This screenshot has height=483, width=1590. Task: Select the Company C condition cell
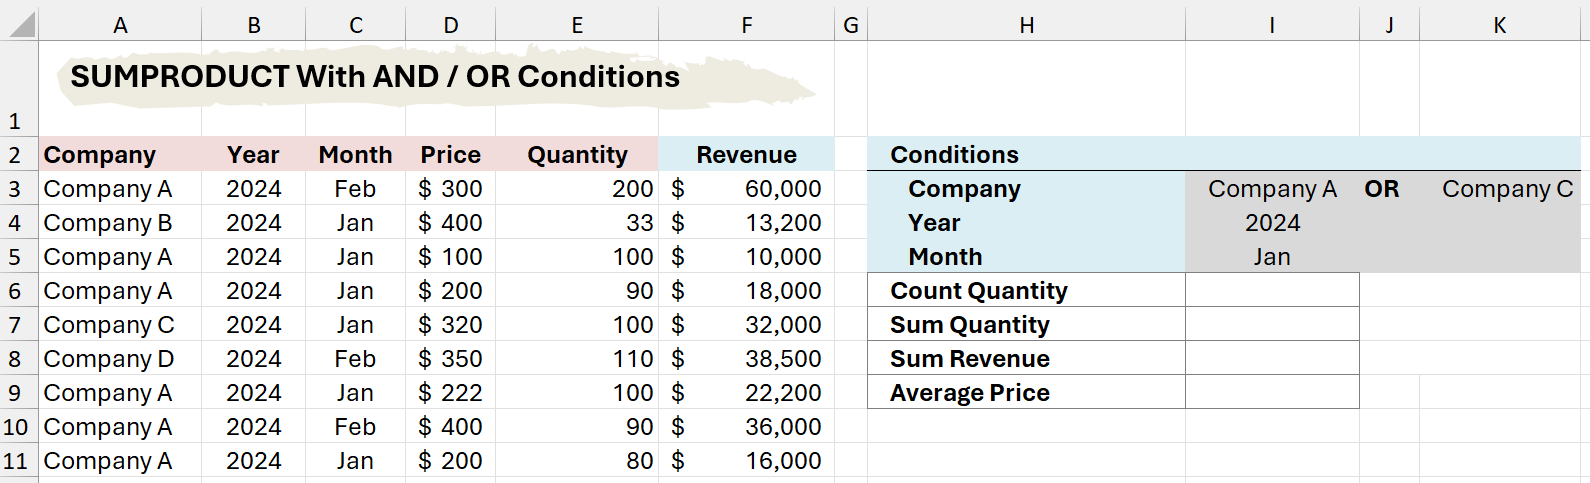click(x=1506, y=189)
